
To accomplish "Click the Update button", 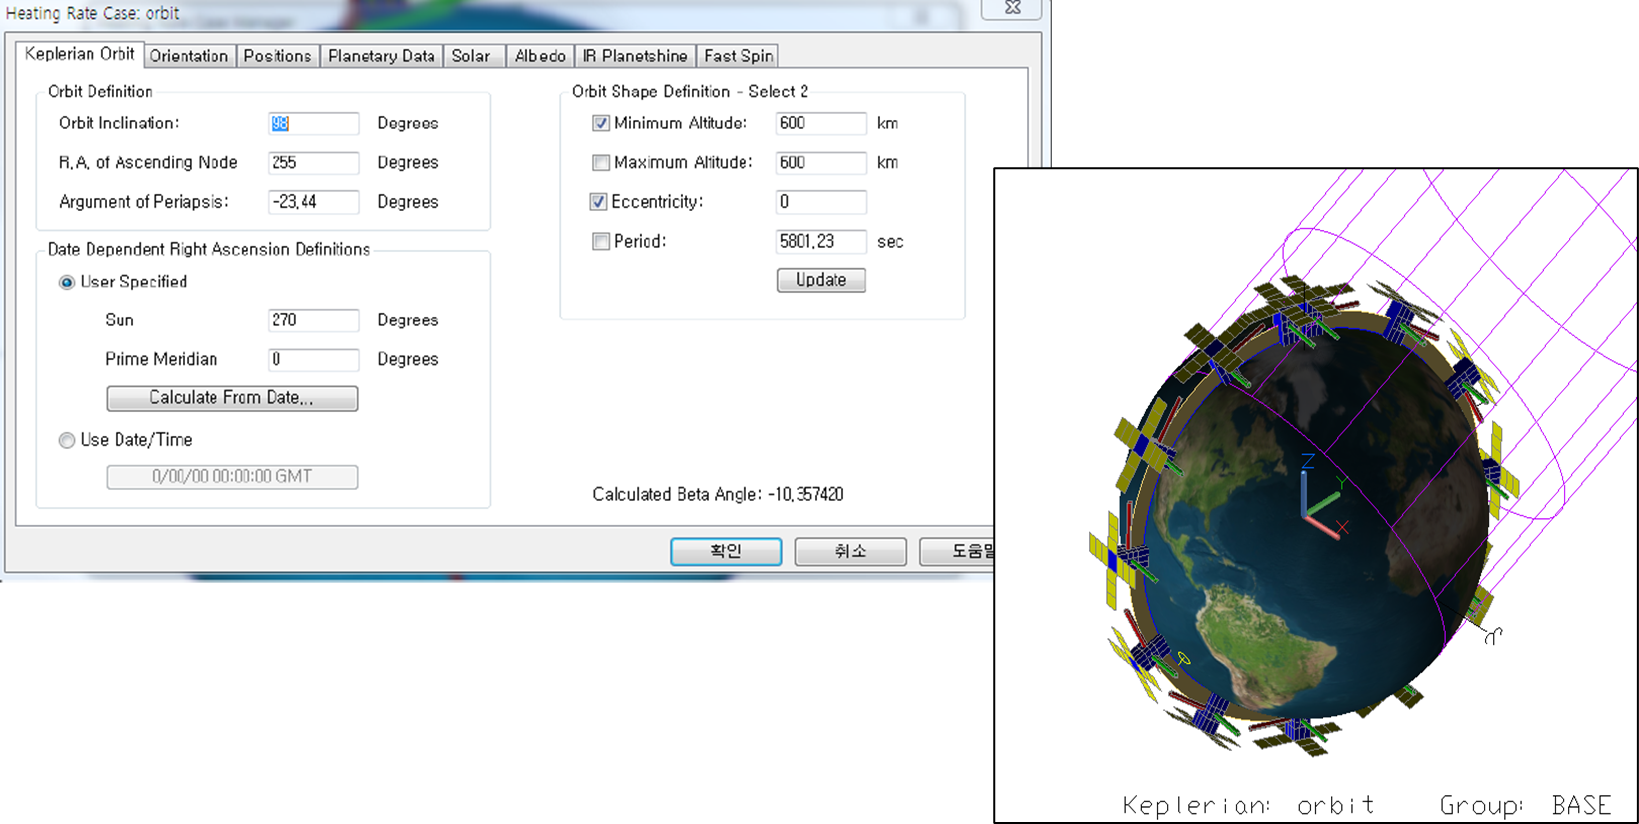I will click(821, 280).
